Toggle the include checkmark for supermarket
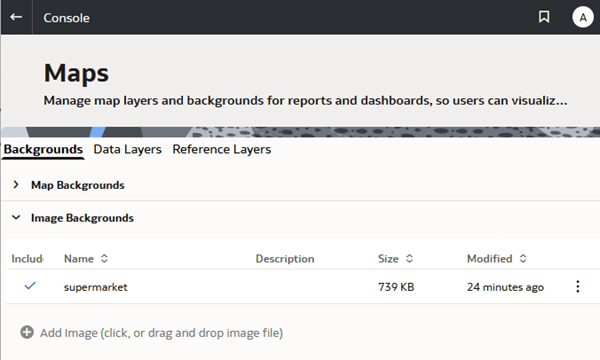Image resolution: width=600 pixels, height=360 pixels. tap(30, 286)
